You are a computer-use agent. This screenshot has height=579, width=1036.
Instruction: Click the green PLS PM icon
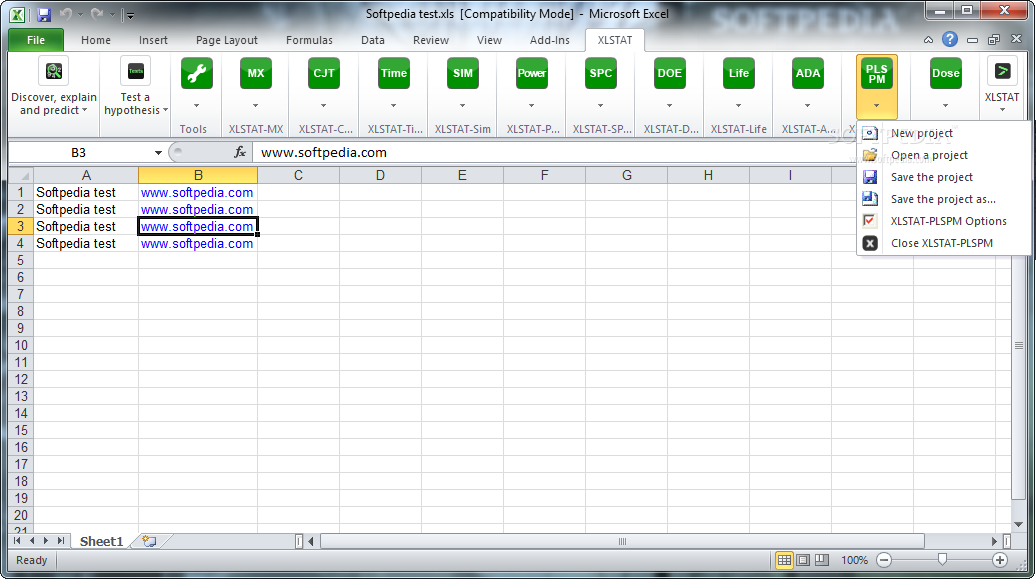877,74
